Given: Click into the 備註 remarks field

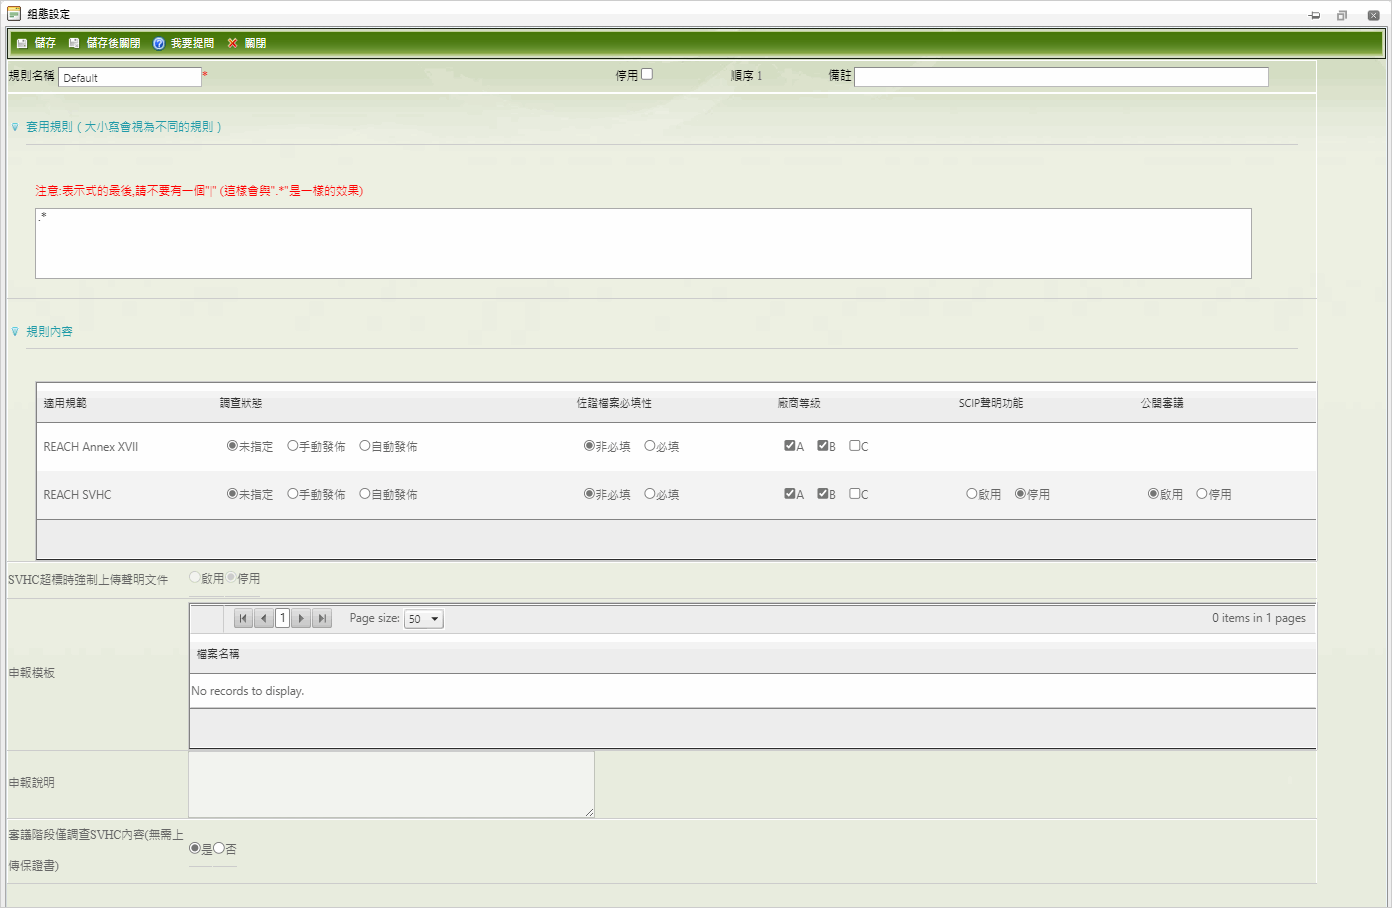Looking at the screenshot, I should pos(1061,77).
